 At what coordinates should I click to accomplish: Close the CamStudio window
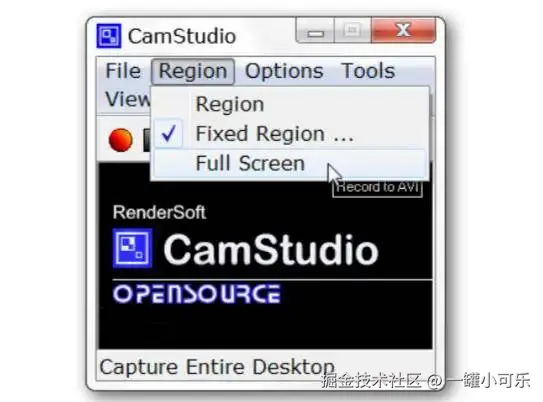coord(403,30)
